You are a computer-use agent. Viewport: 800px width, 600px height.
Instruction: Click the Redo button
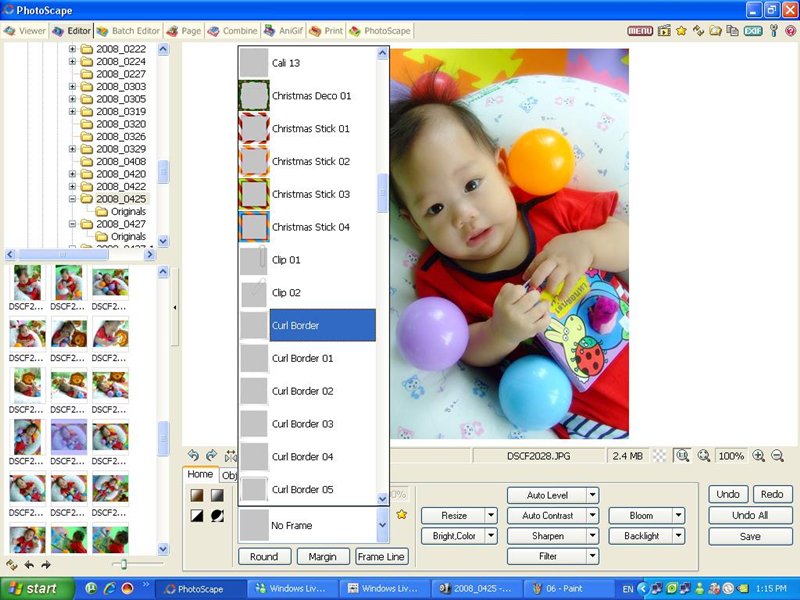pyautogui.click(x=772, y=494)
